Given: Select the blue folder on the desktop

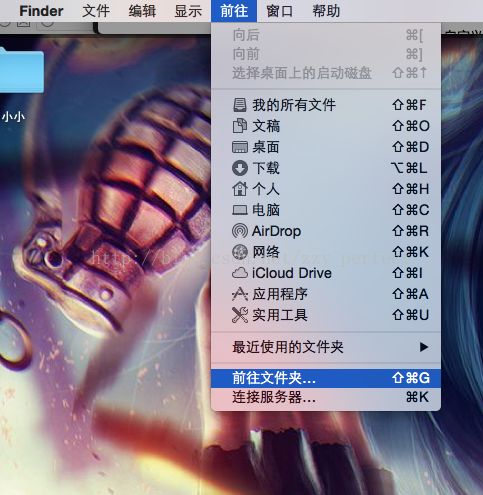Looking at the screenshot, I should [21, 70].
